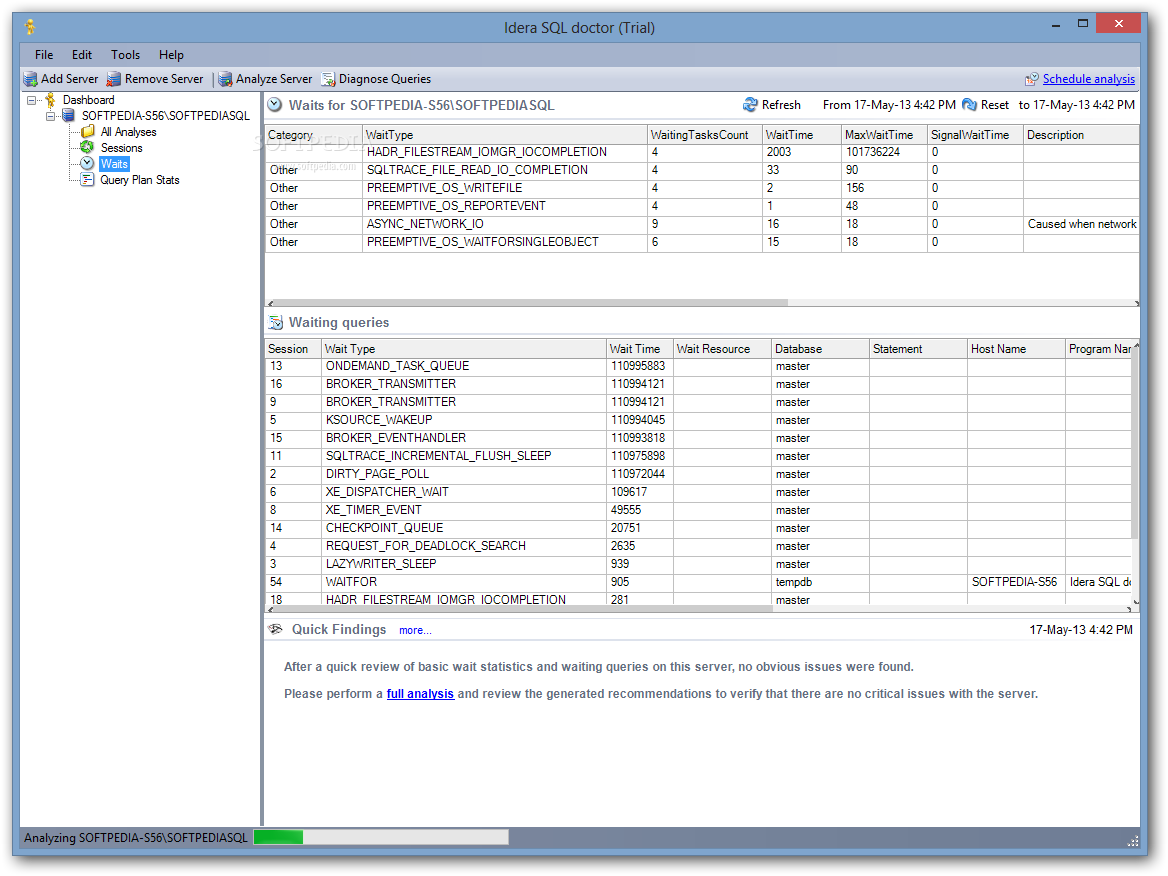The image size is (1168, 876).
Task: Click the clock icon beside Waits for header
Action: (x=275, y=105)
